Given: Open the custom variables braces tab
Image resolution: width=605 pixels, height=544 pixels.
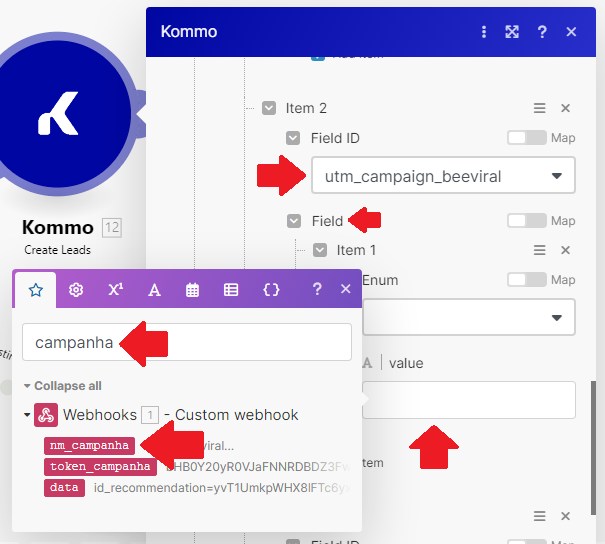Looking at the screenshot, I should [x=271, y=290].
